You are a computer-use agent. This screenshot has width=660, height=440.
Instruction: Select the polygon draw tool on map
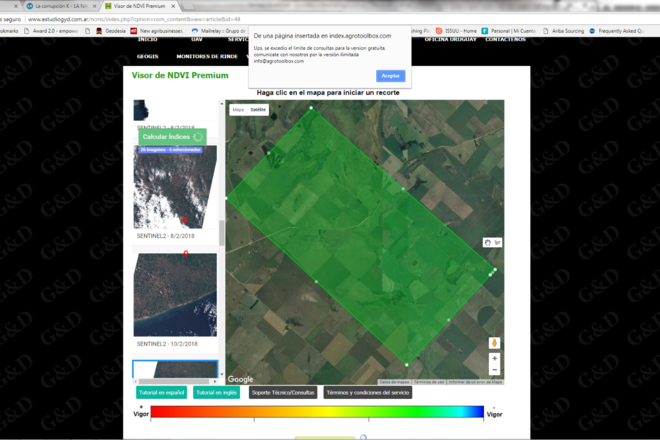(497, 242)
